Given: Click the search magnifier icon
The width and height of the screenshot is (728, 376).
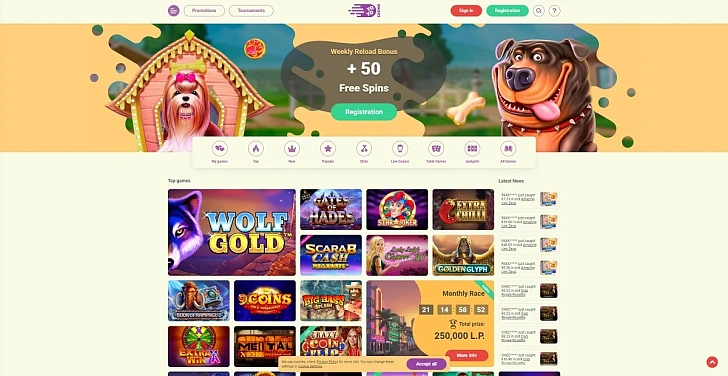Looking at the screenshot, I should point(539,11).
